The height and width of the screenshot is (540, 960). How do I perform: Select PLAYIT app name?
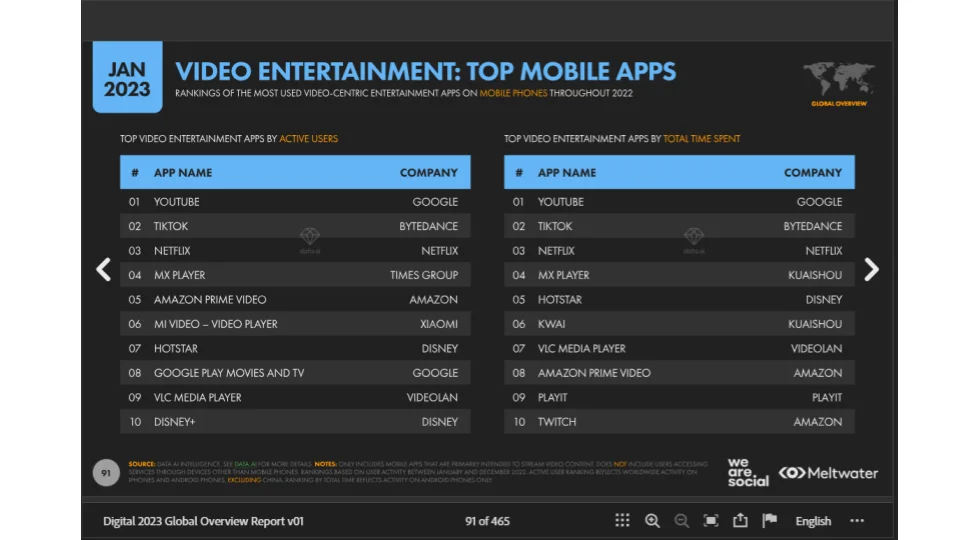pos(552,397)
